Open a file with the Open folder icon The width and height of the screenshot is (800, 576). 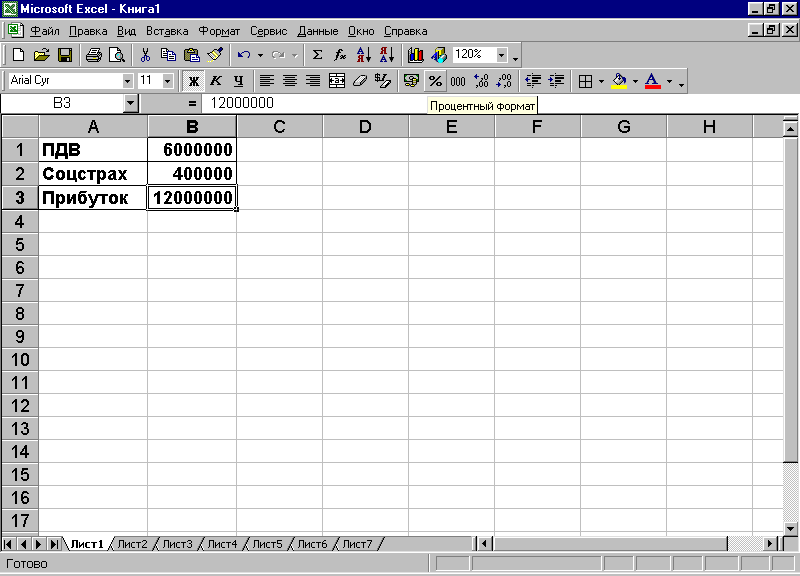tap(41, 55)
